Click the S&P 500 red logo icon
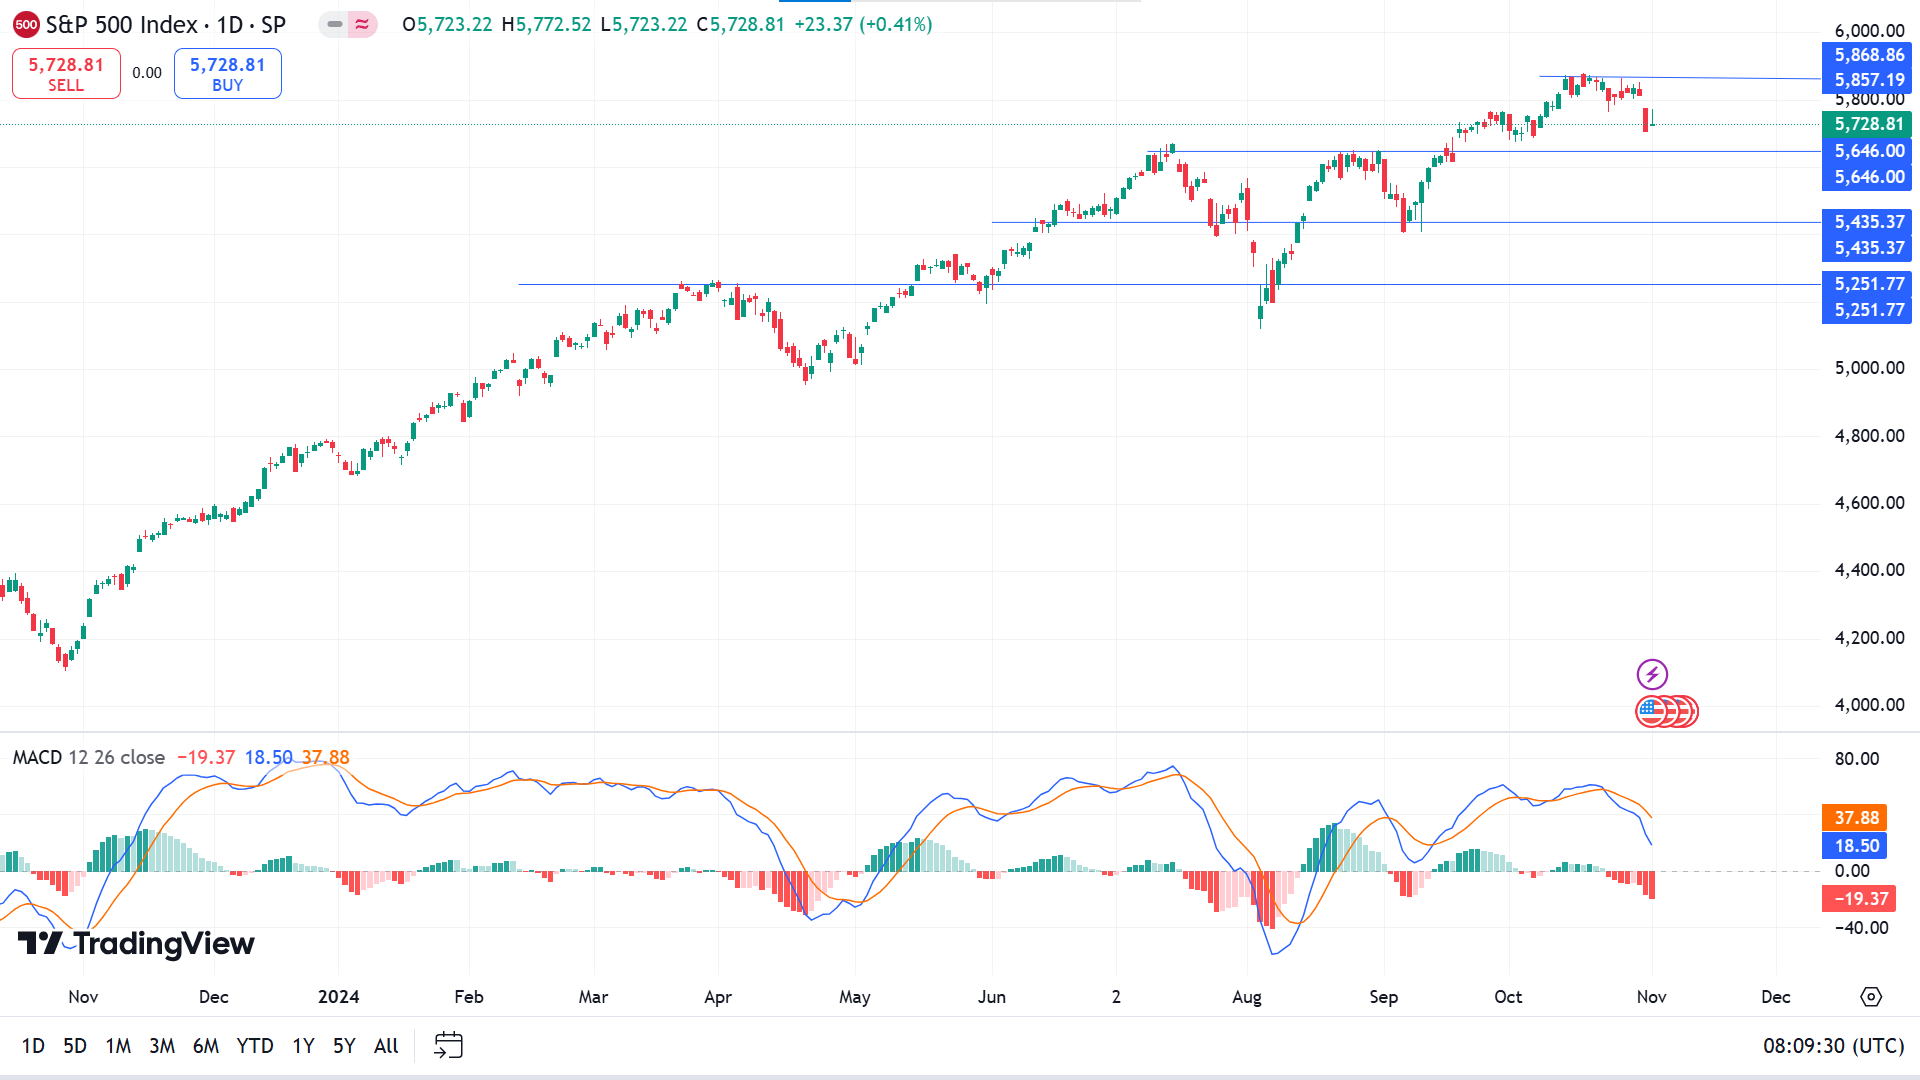1920x1080 pixels. point(26,25)
